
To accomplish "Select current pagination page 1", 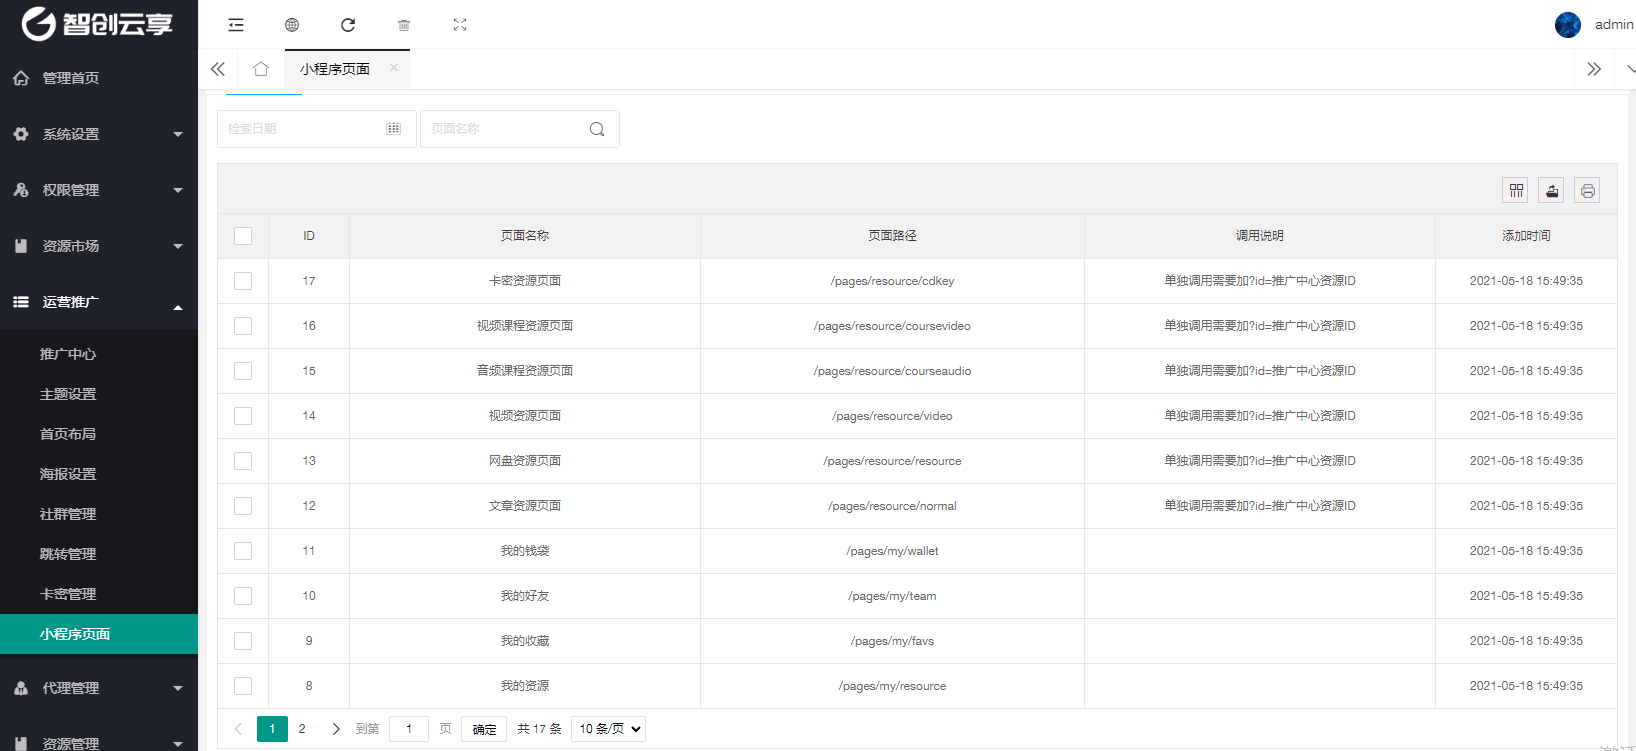I will [272, 729].
